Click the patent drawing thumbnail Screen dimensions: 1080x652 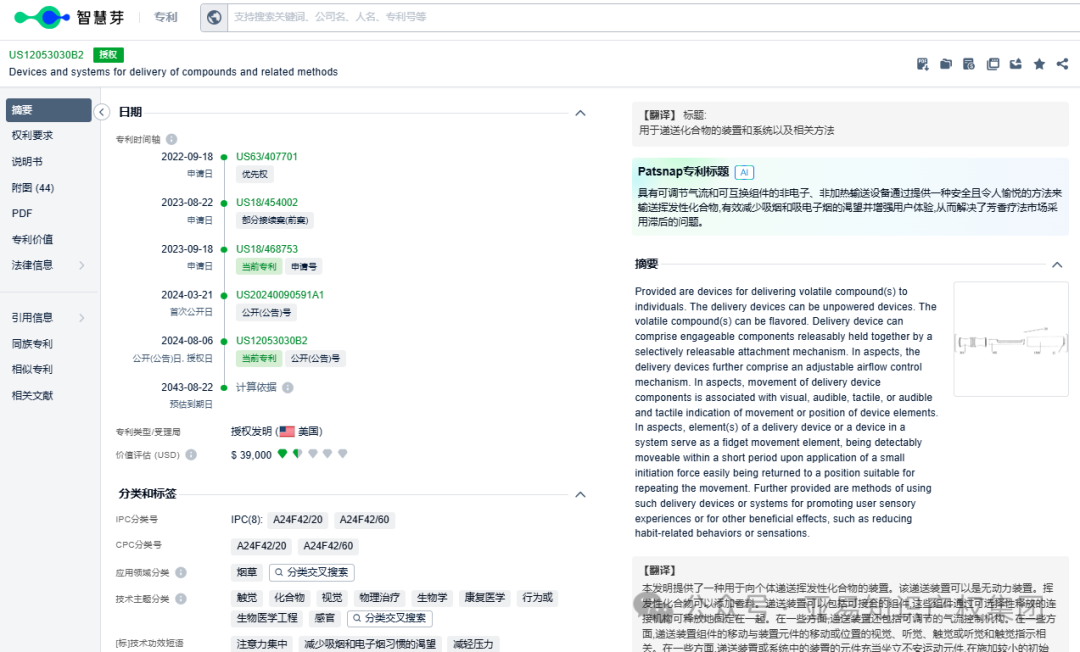pyautogui.click(x=1010, y=342)
